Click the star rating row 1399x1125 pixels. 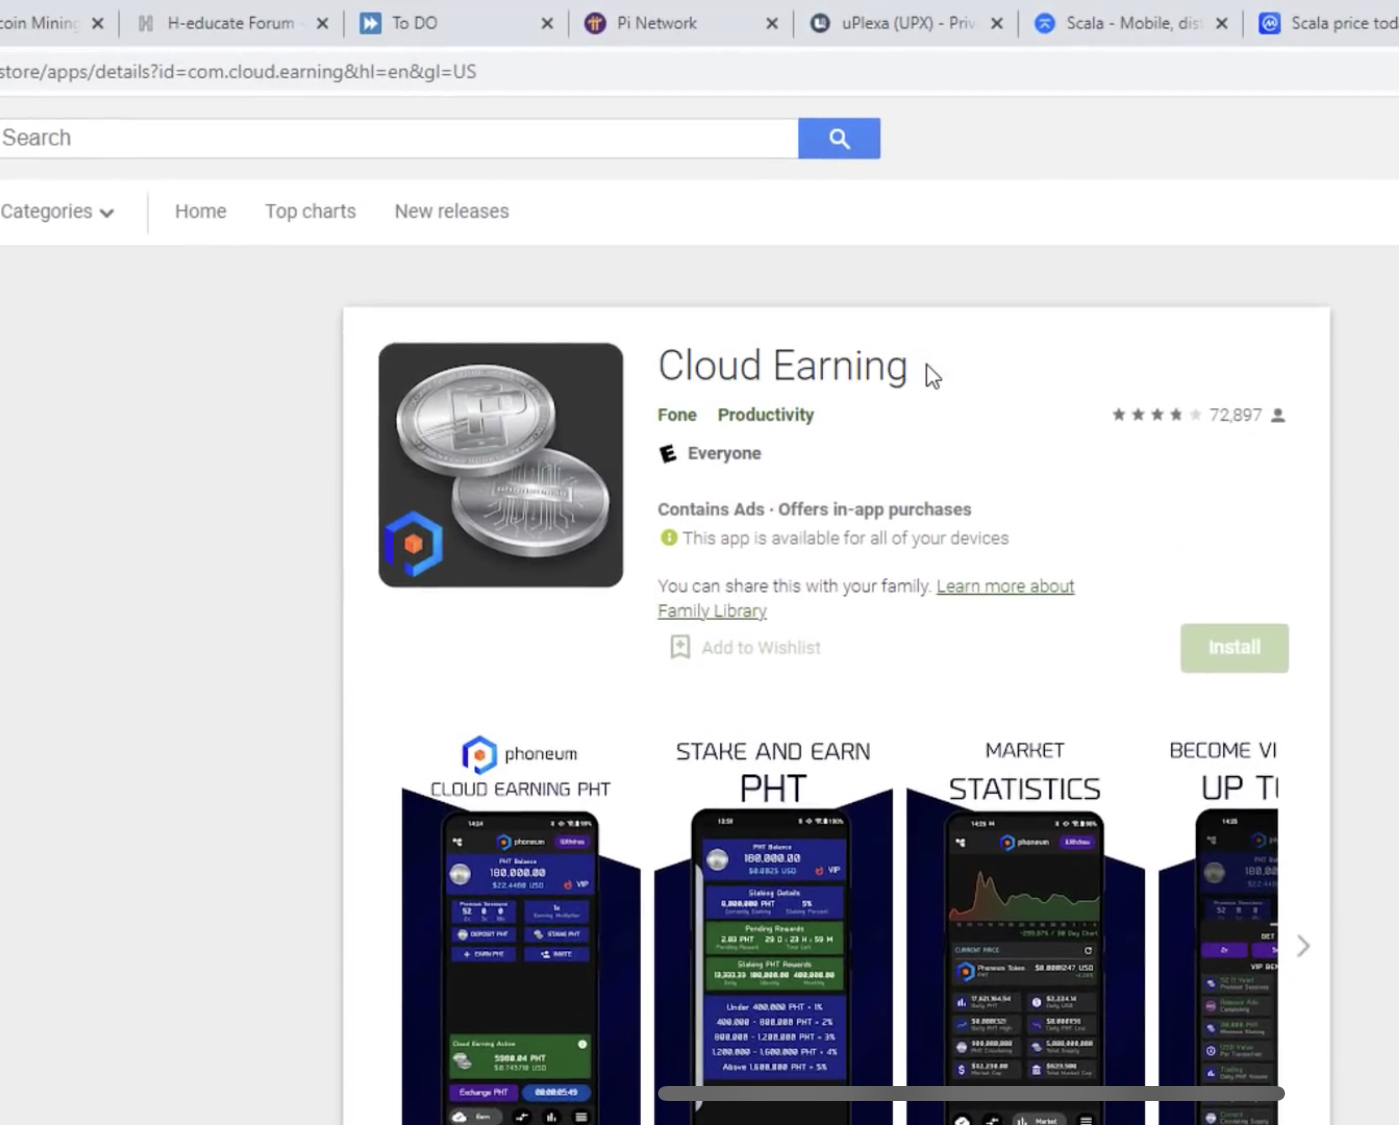point(1156,415)
